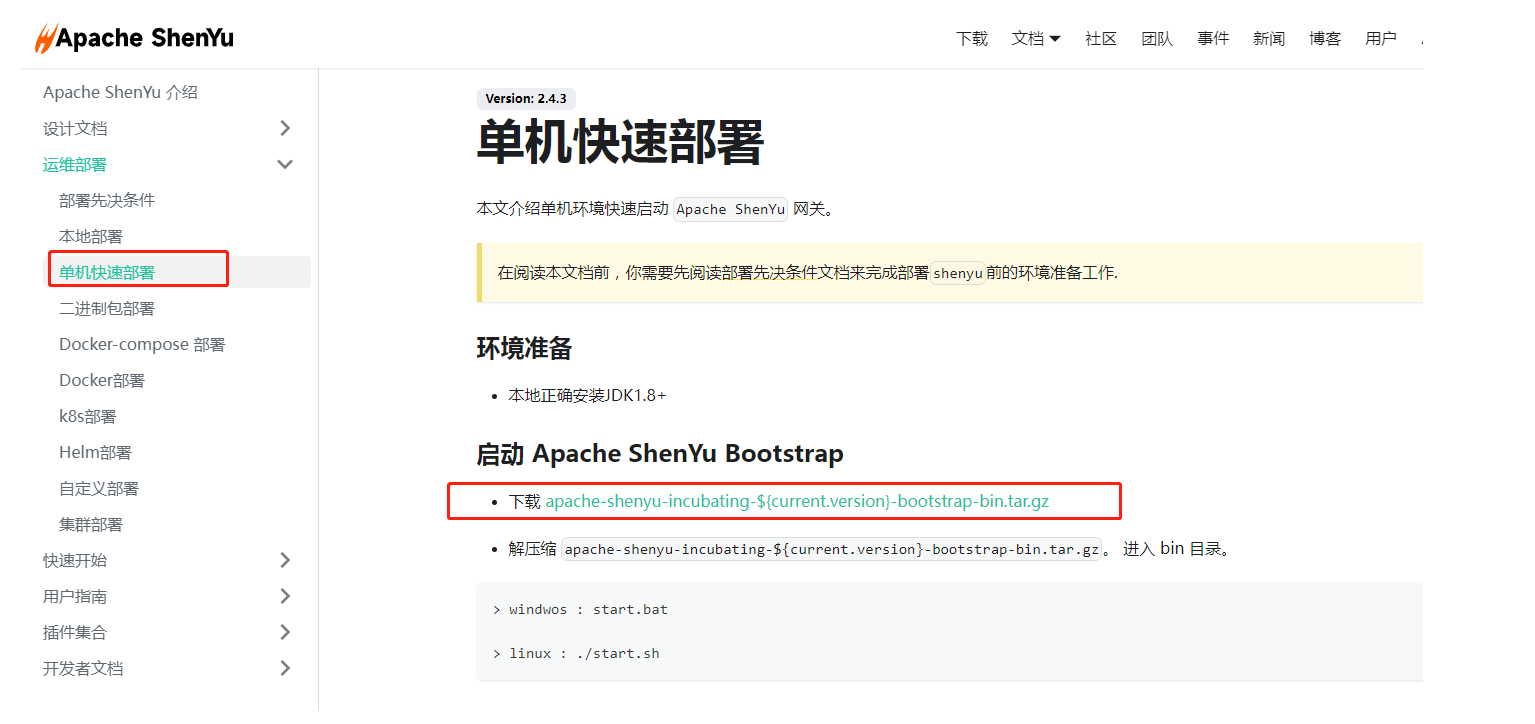Expand the 用户指南 chevron
This screenshot has height=724, width=1535.
285,596
